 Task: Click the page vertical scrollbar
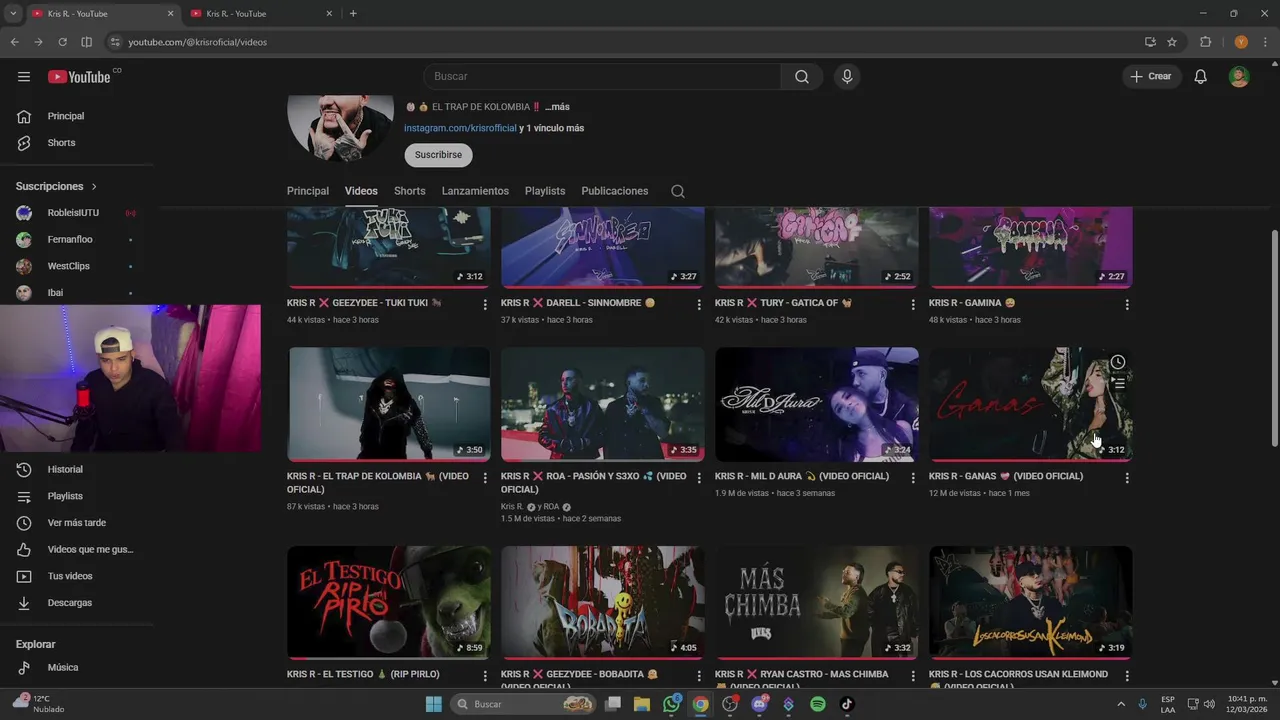1274,338
